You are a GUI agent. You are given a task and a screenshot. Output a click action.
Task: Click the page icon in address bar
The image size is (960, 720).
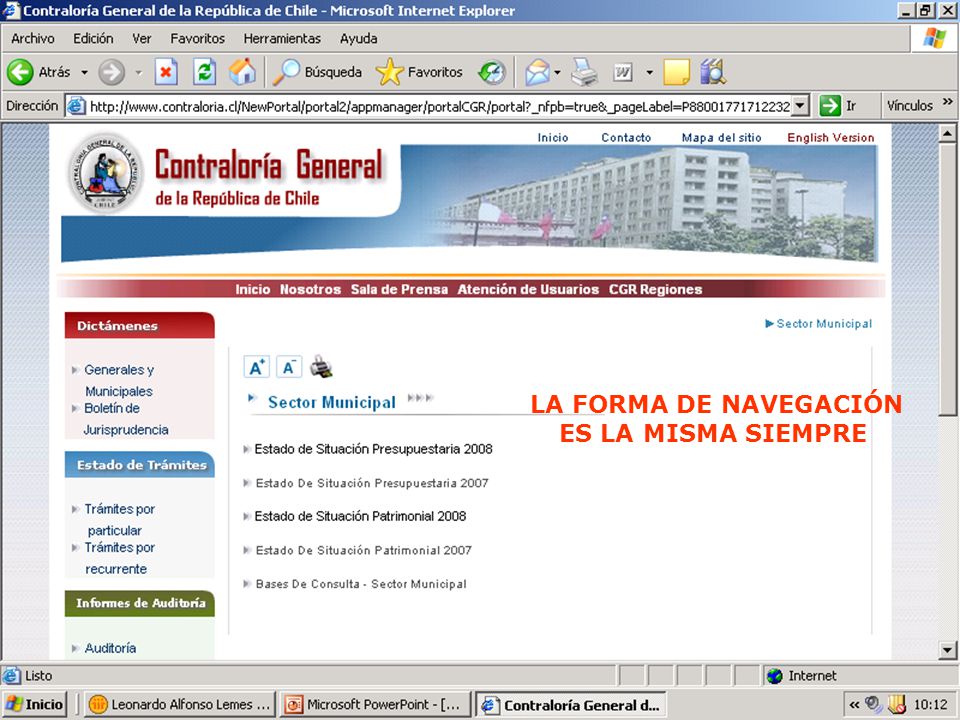[76, 106]
